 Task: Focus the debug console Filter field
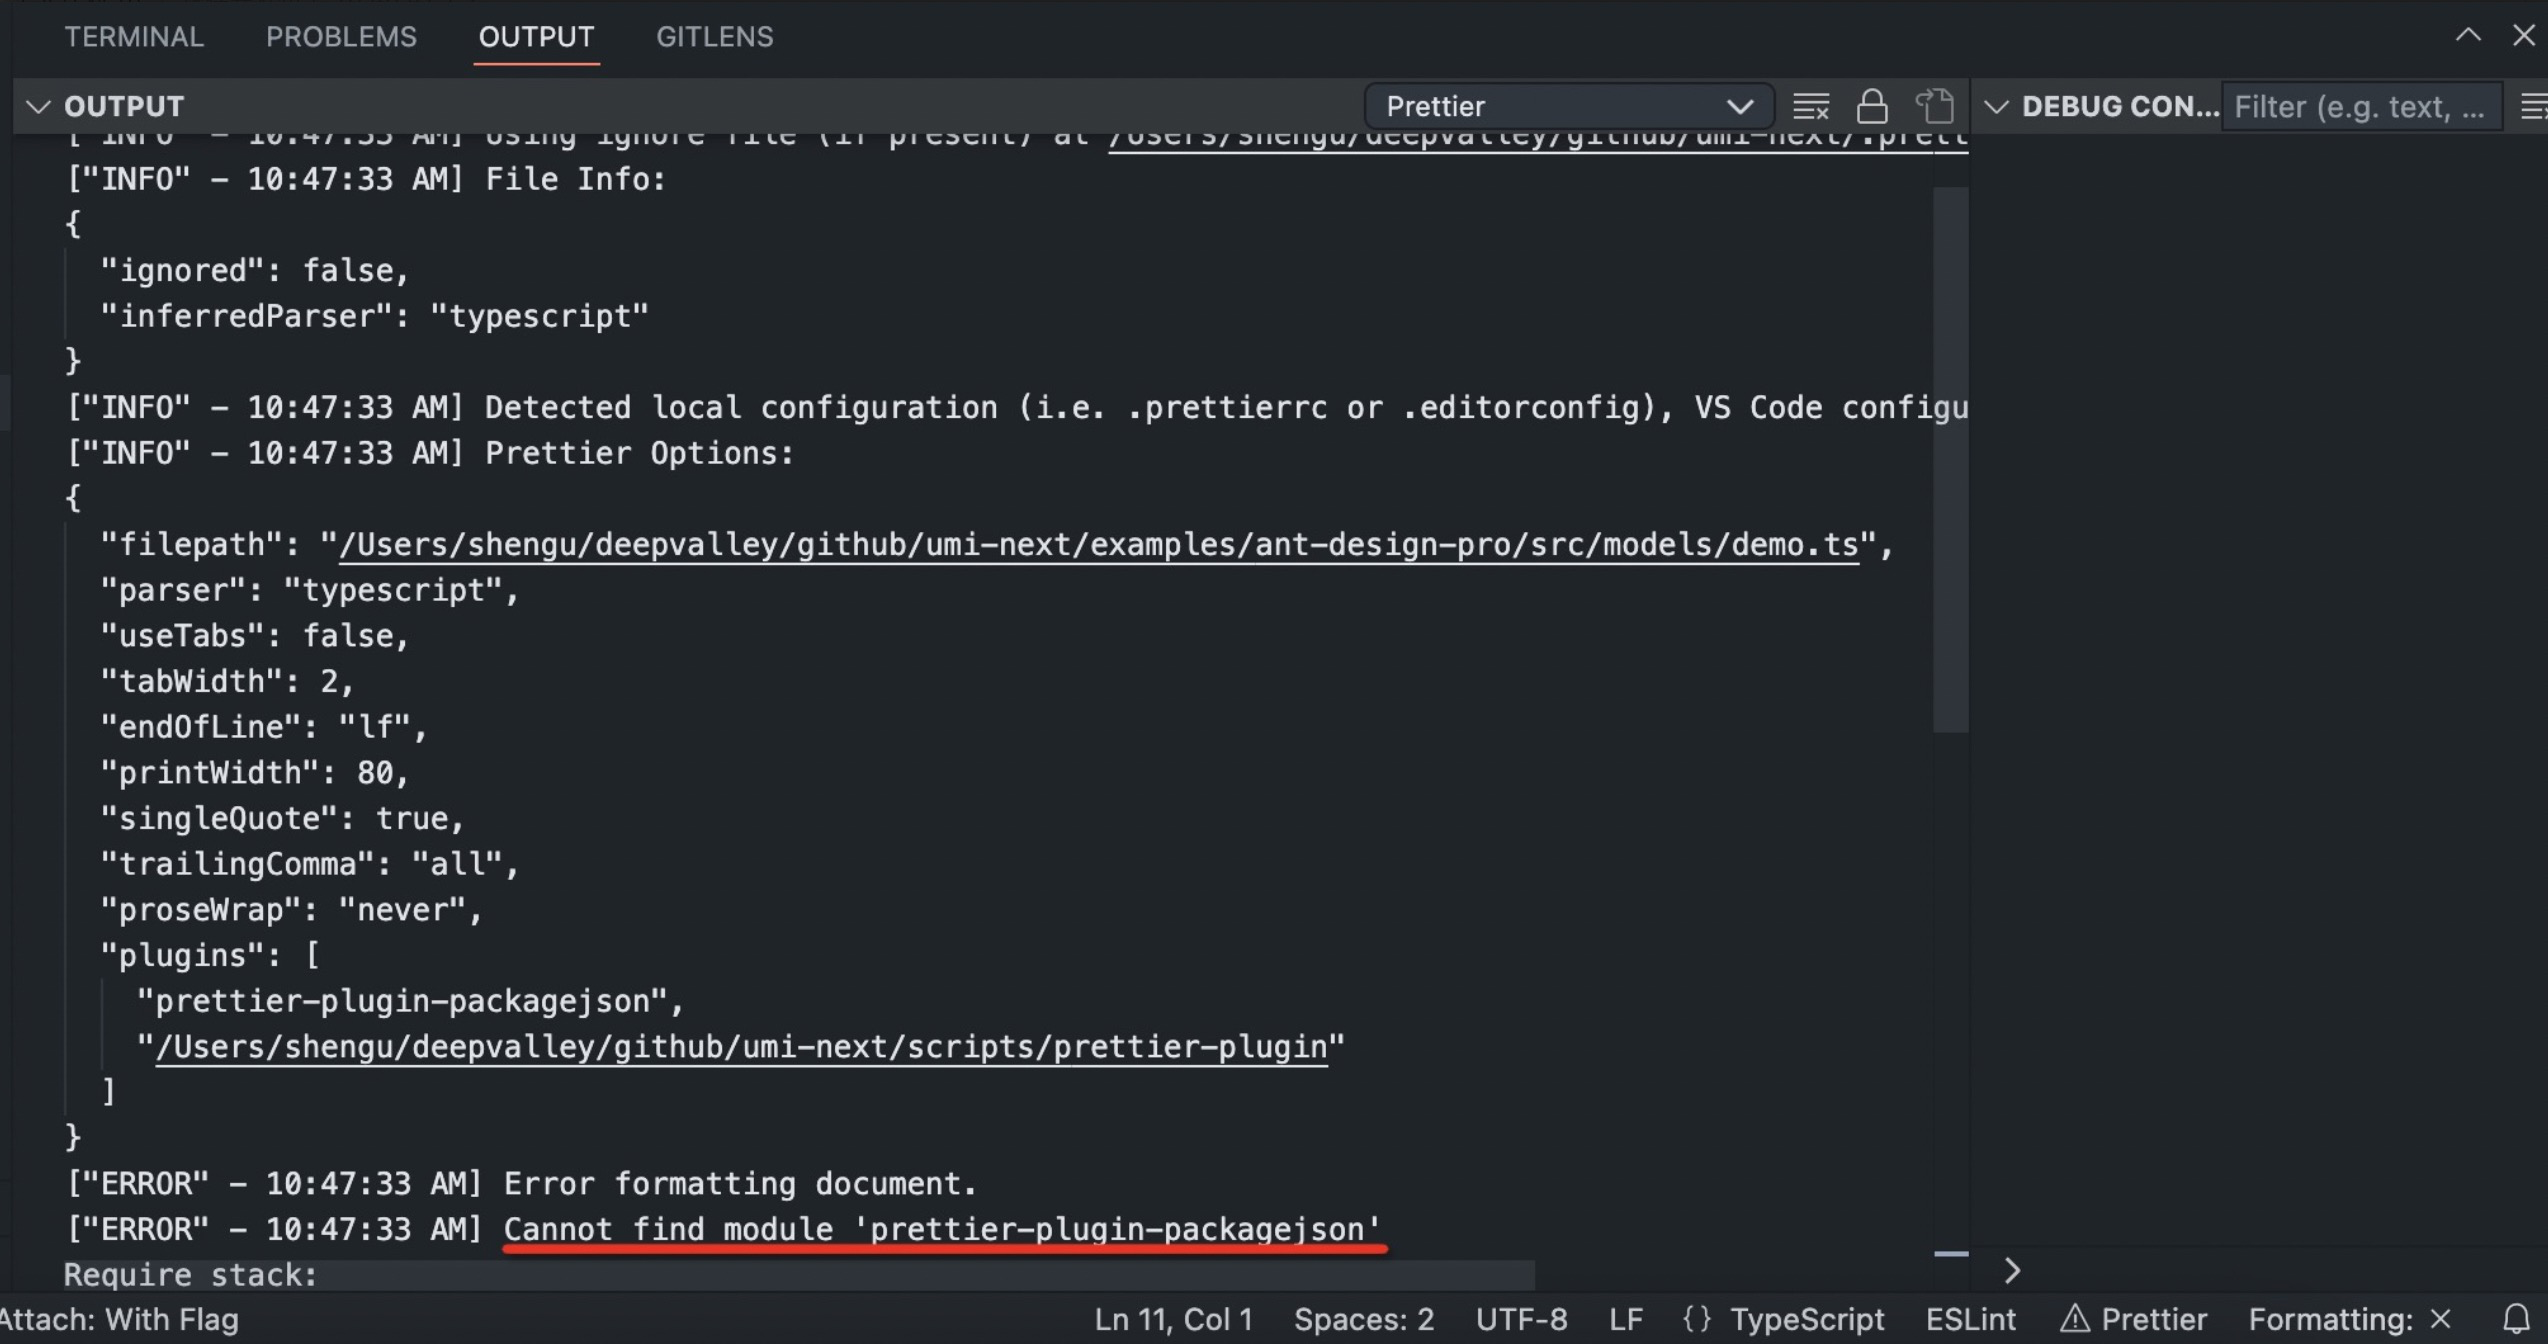click(2361, 107)
